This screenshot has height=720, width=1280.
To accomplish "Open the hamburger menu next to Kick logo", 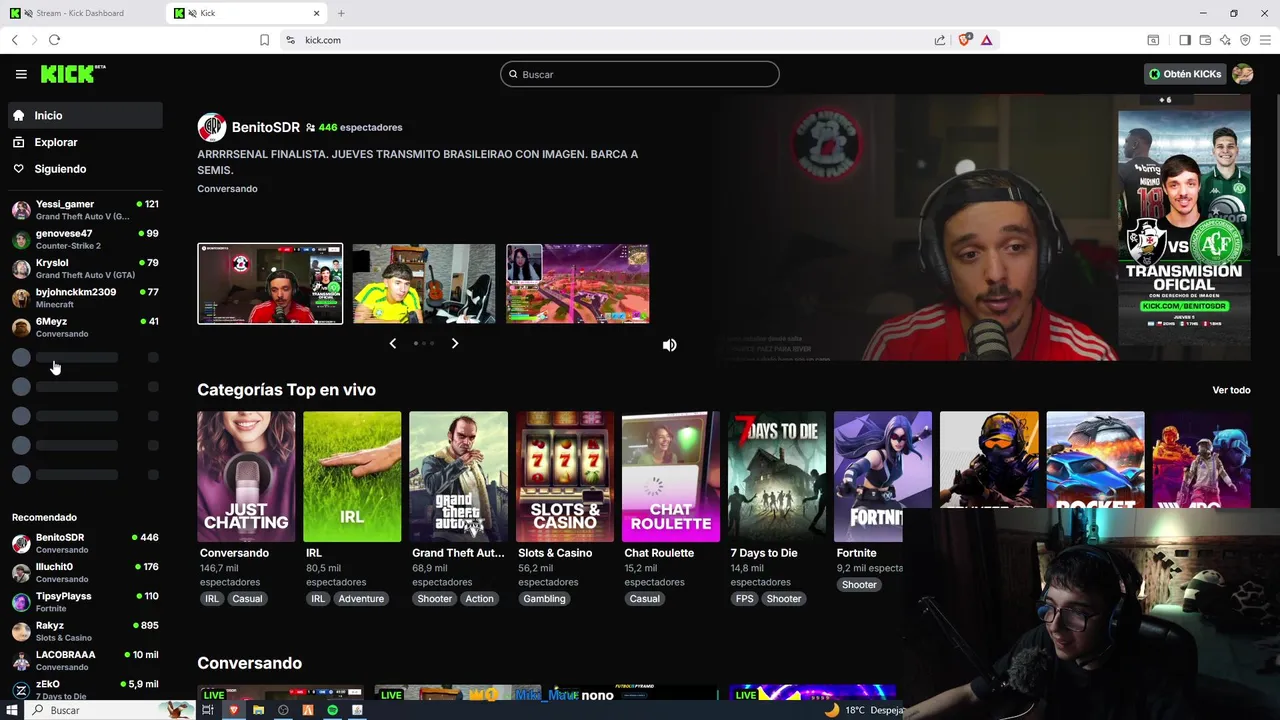I will (x=21, y=74).
